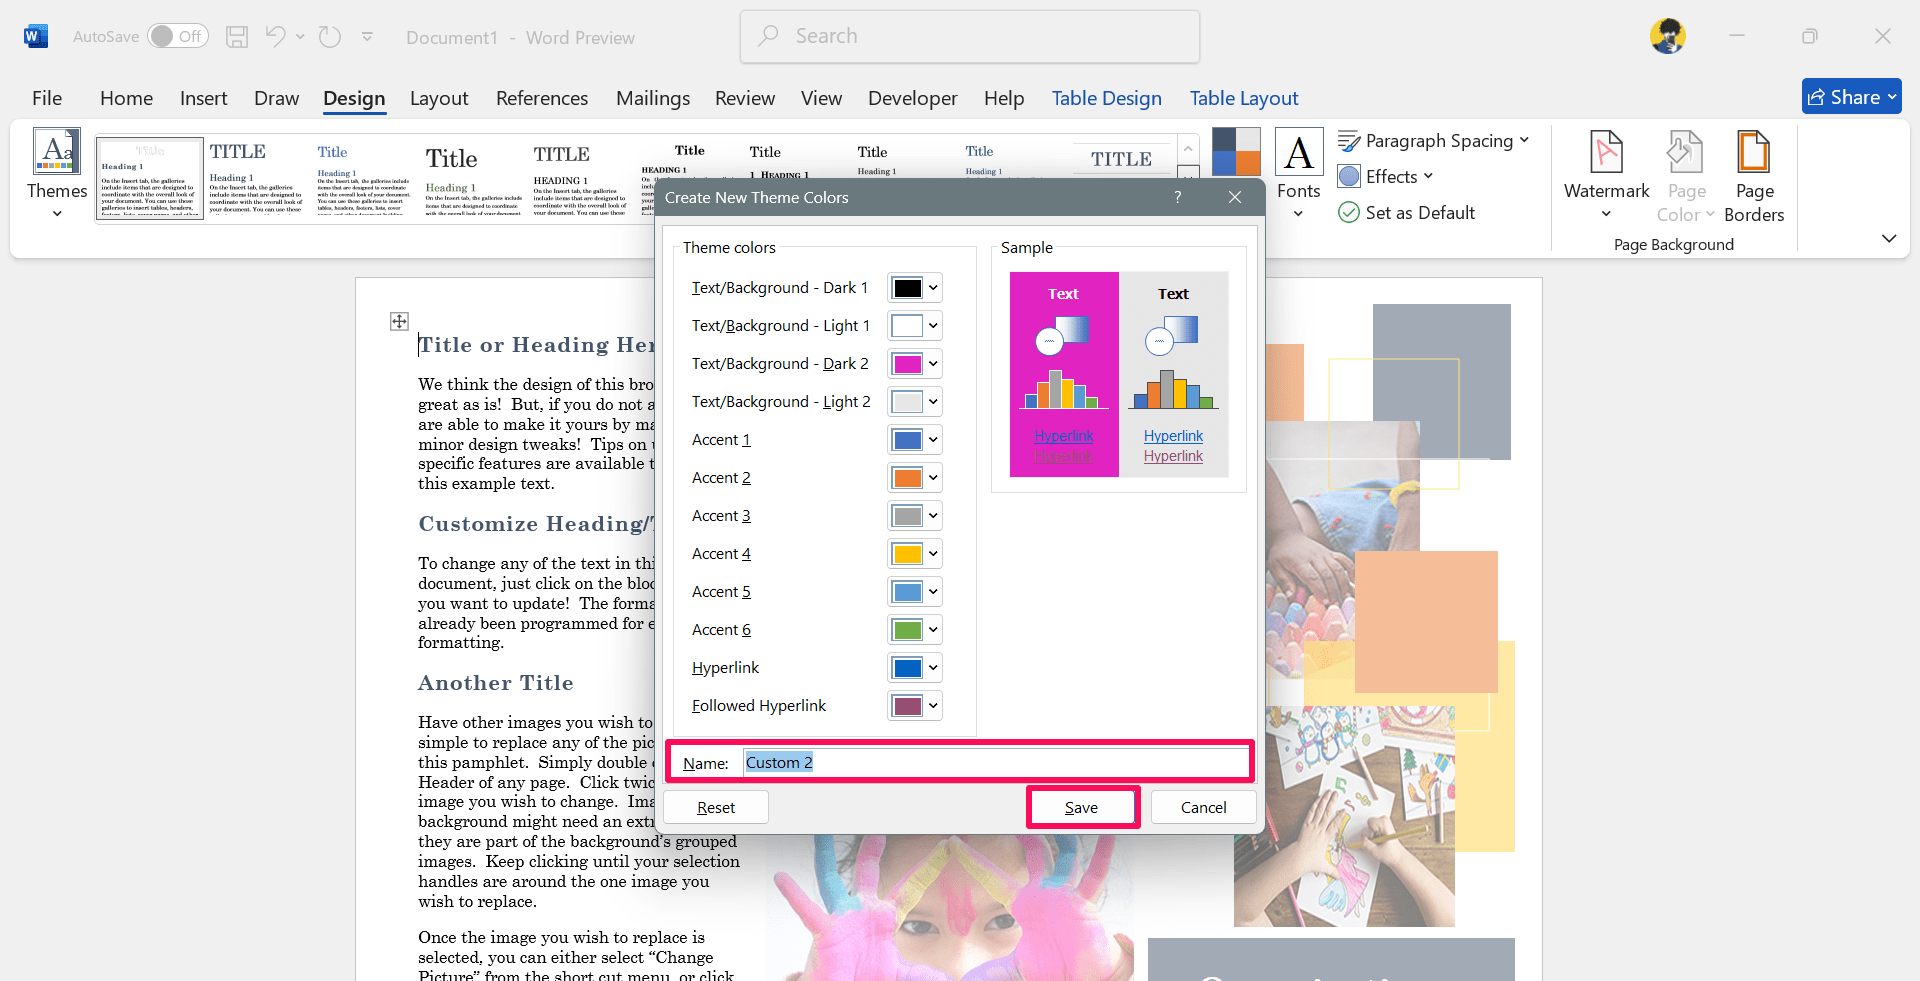This screenshot has height=981, width=1920.
Task: Open the Accent 5 color picker
Action: click(x=915, y=592)
